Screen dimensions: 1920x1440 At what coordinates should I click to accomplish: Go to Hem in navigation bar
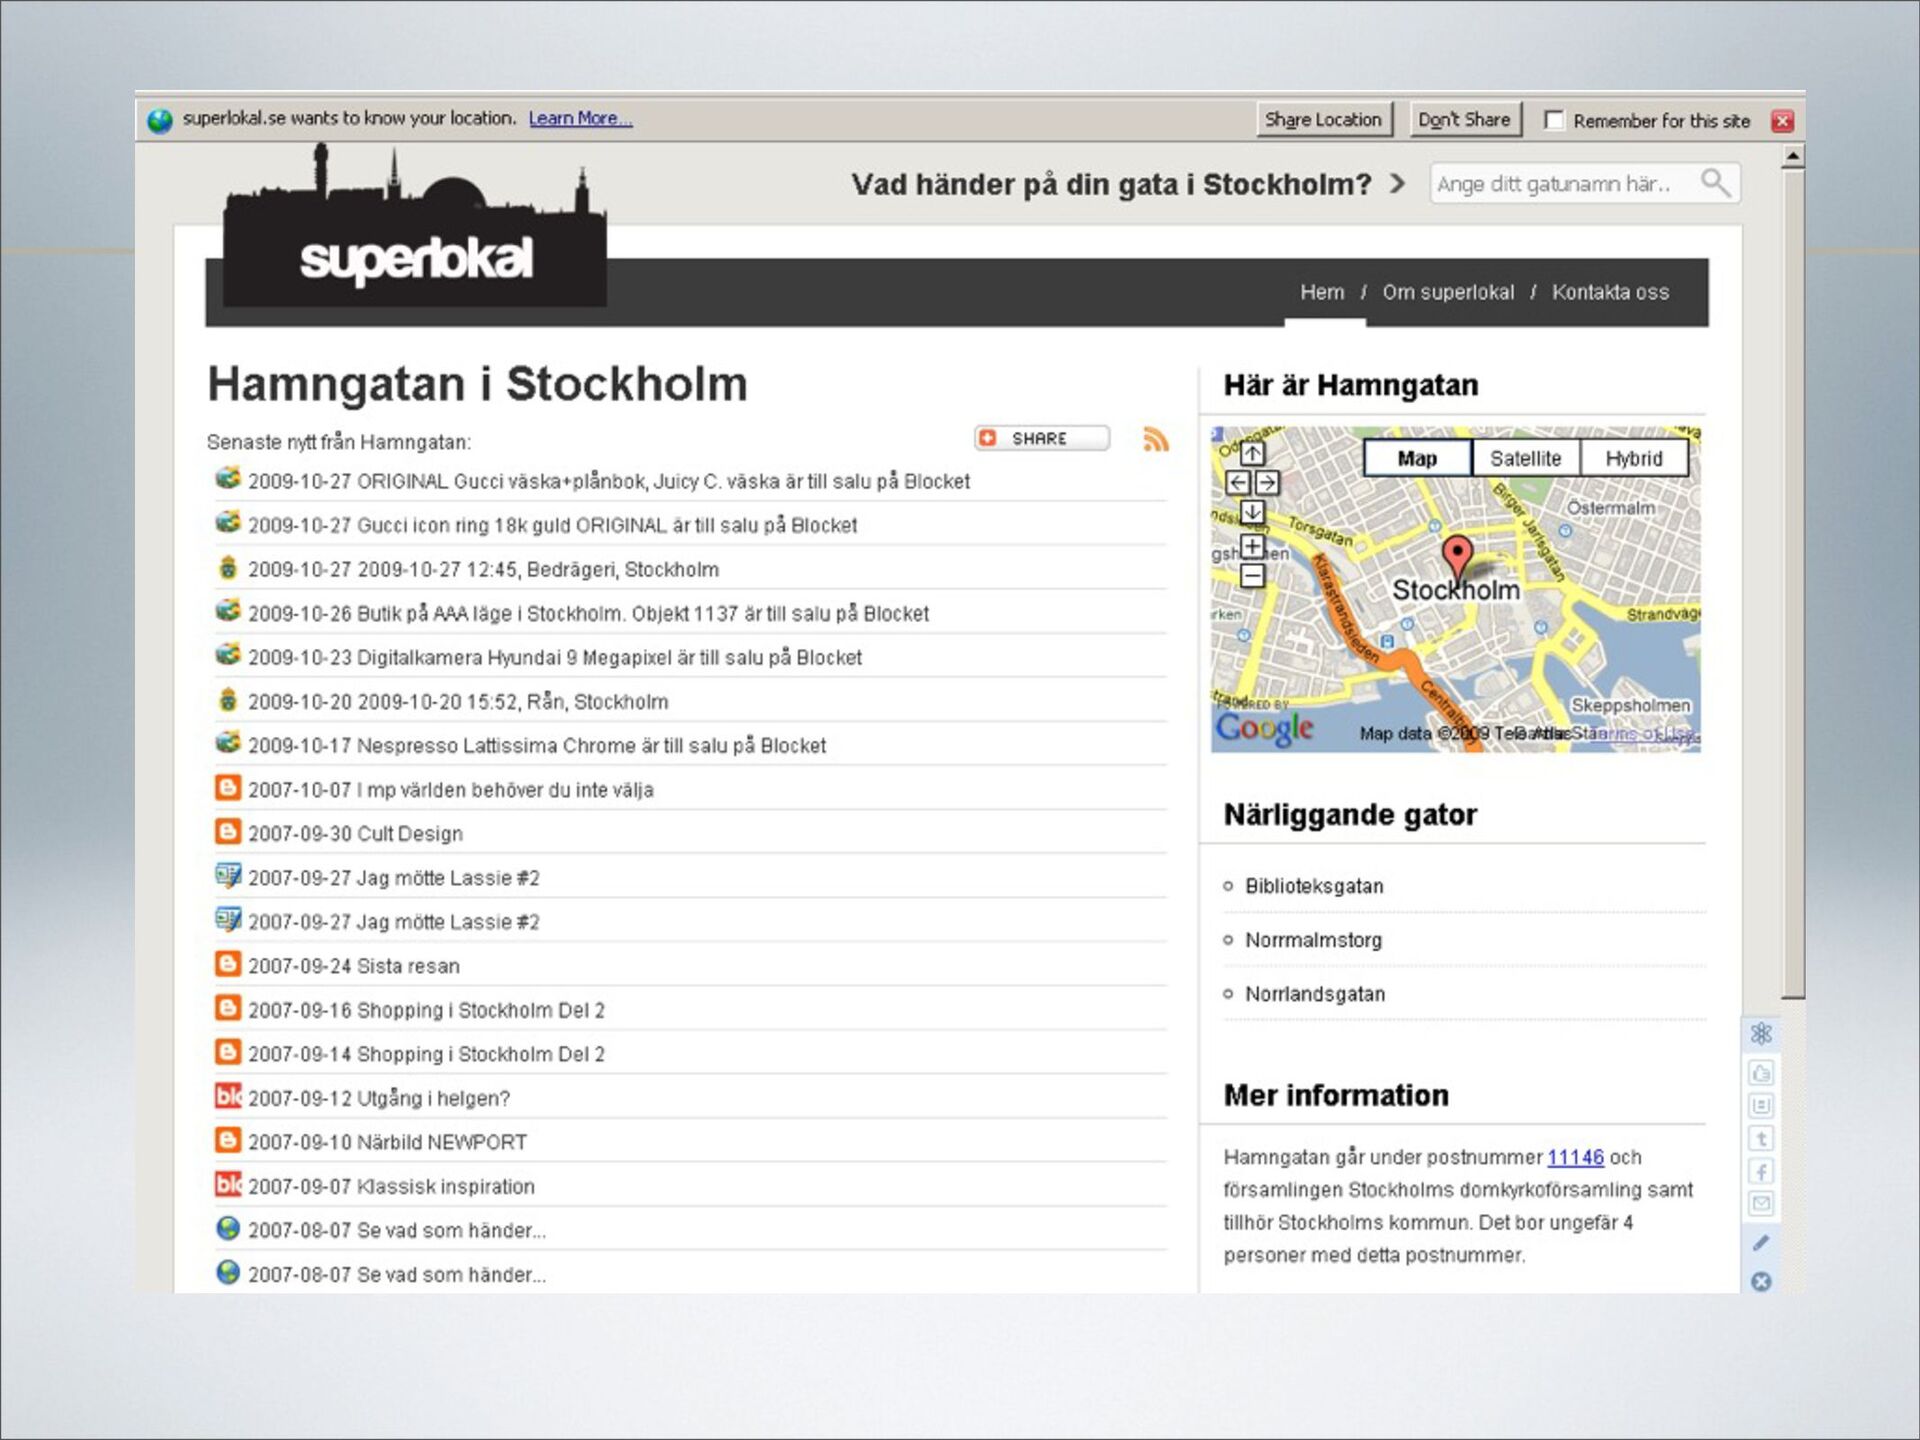[x=1322, y=292]
